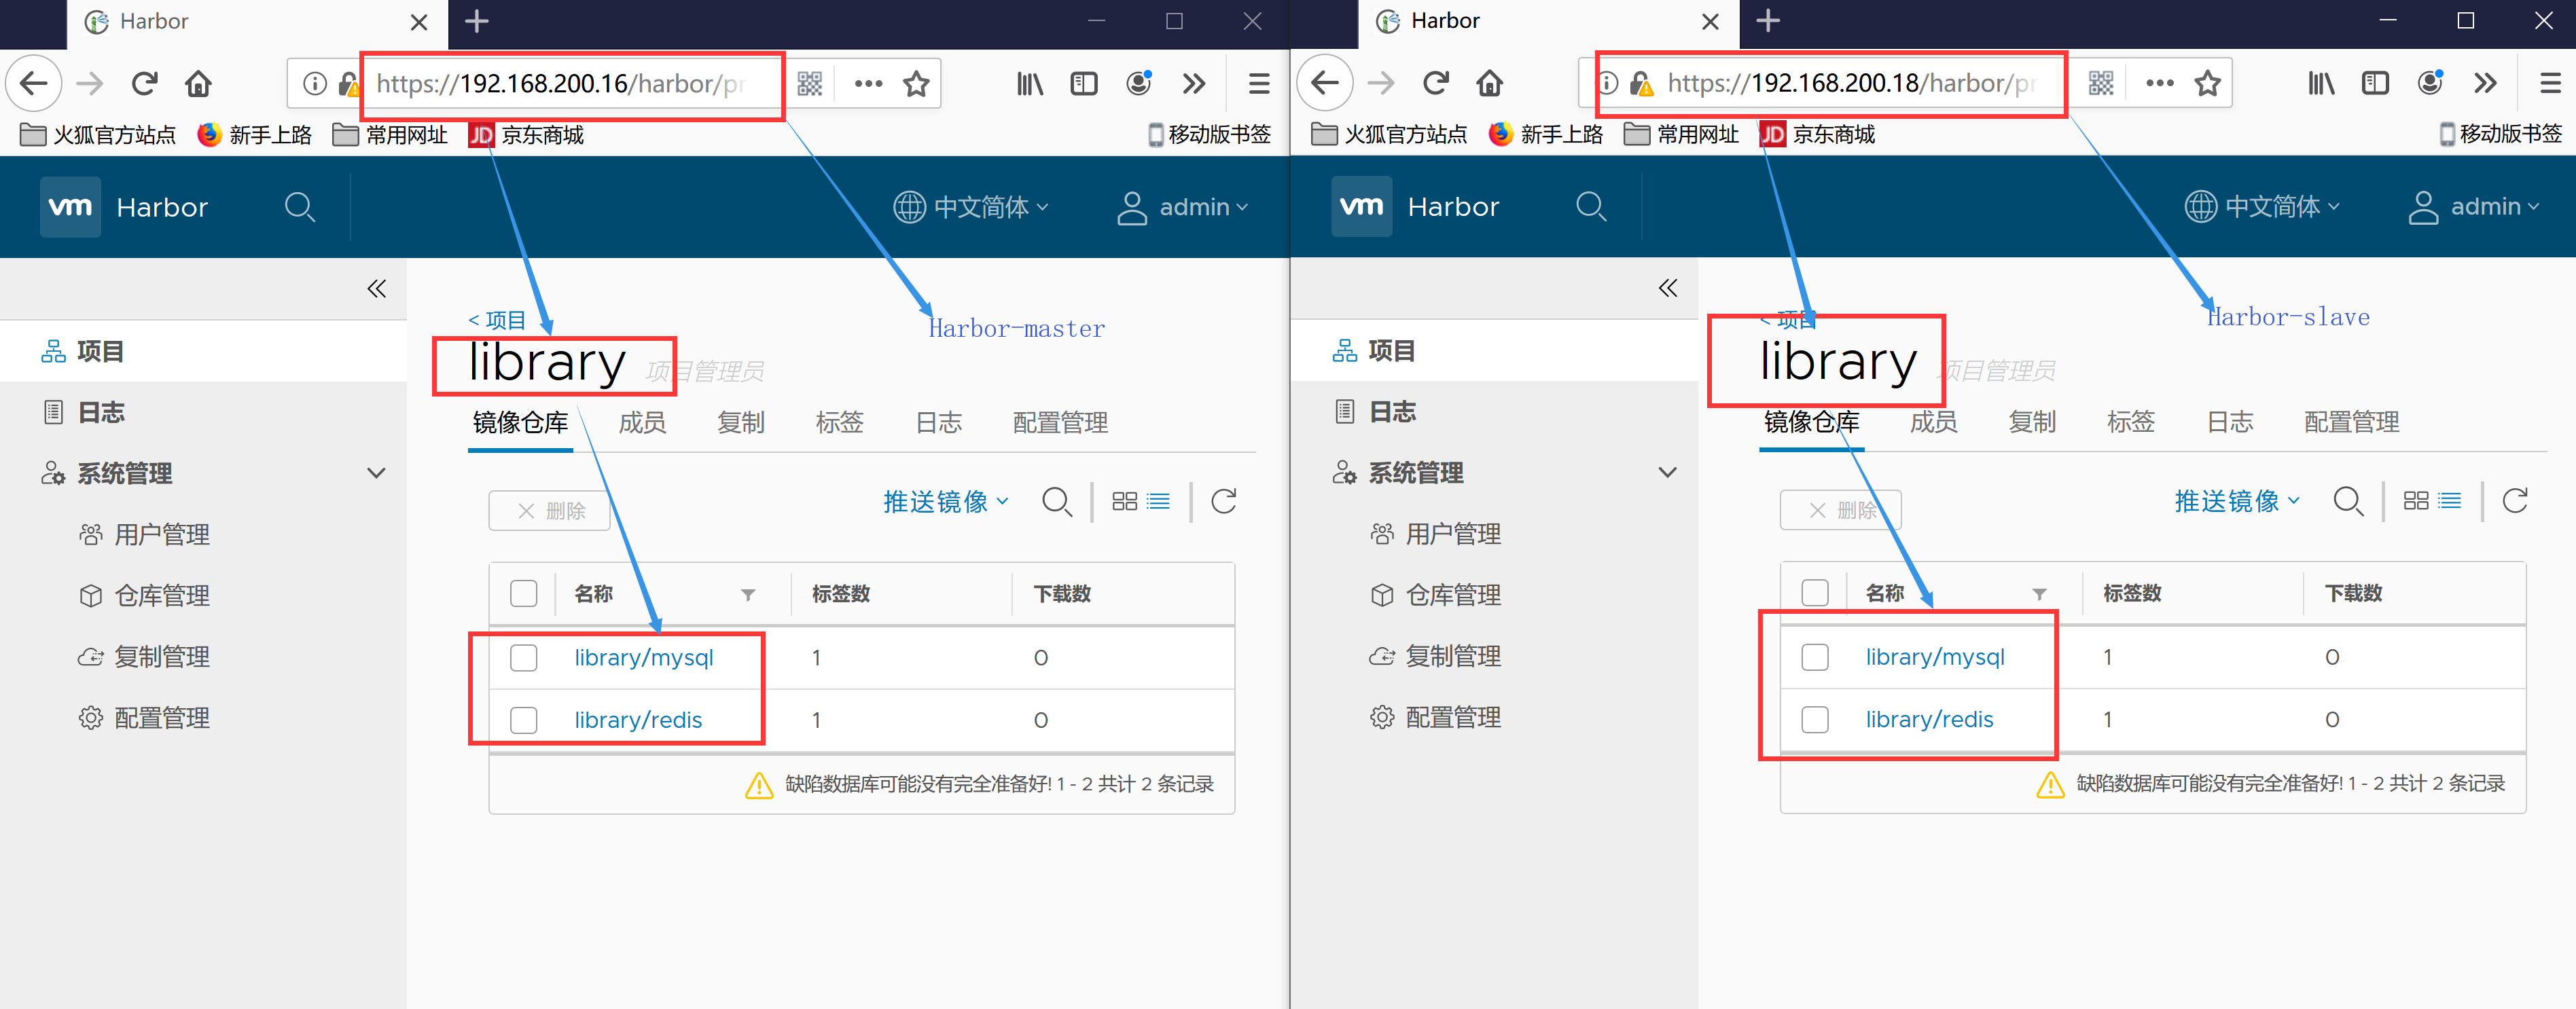The width and height of the screenshot is (2576, 1009).
Task: Click Harbor search icon in left window
Action: (x=300, y=207)
